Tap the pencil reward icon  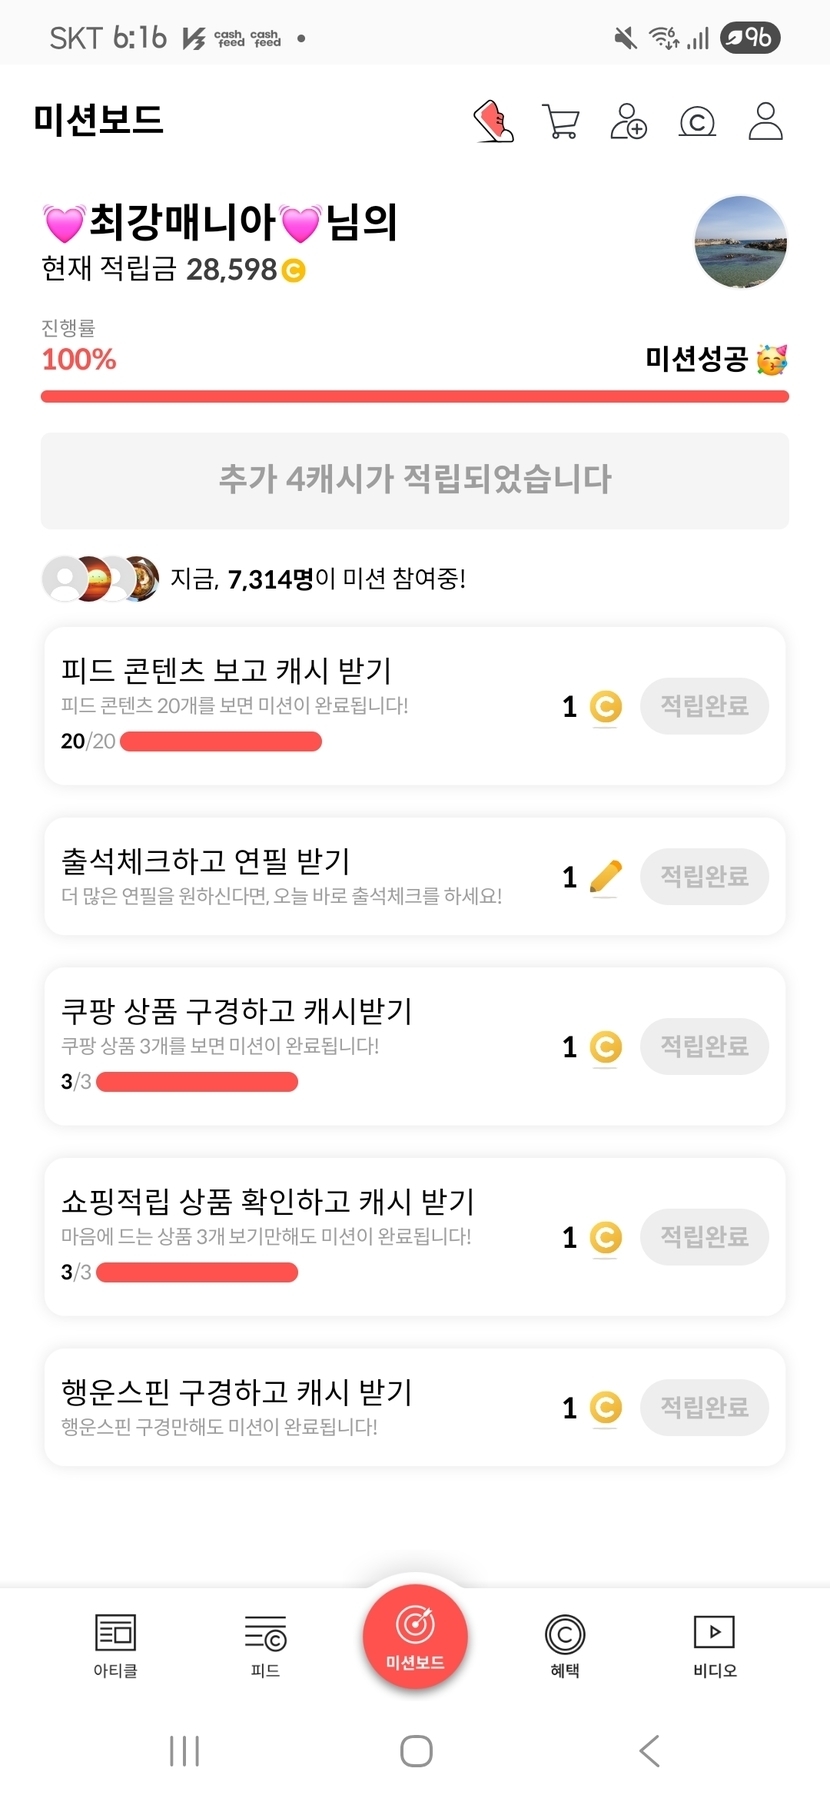point(605,877)
